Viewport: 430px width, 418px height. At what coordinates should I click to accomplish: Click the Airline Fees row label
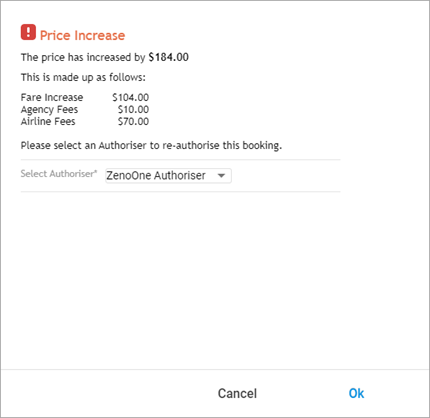[48, 121]
